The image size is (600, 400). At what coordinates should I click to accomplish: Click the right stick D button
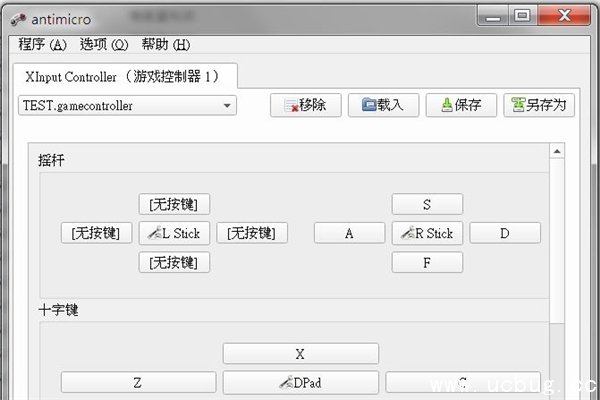click(505, 233)
